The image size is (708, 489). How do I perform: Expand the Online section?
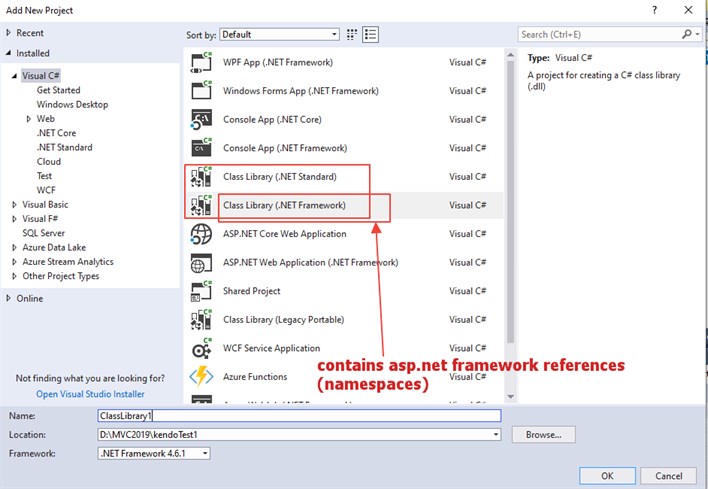[8, 298]
